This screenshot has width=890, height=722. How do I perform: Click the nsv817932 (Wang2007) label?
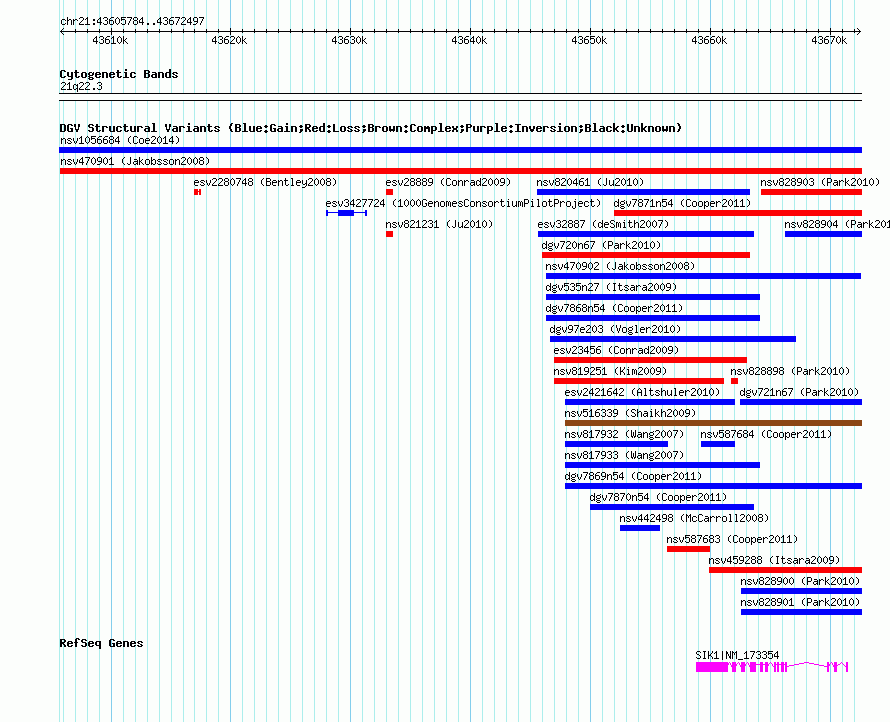coord(624,434)
